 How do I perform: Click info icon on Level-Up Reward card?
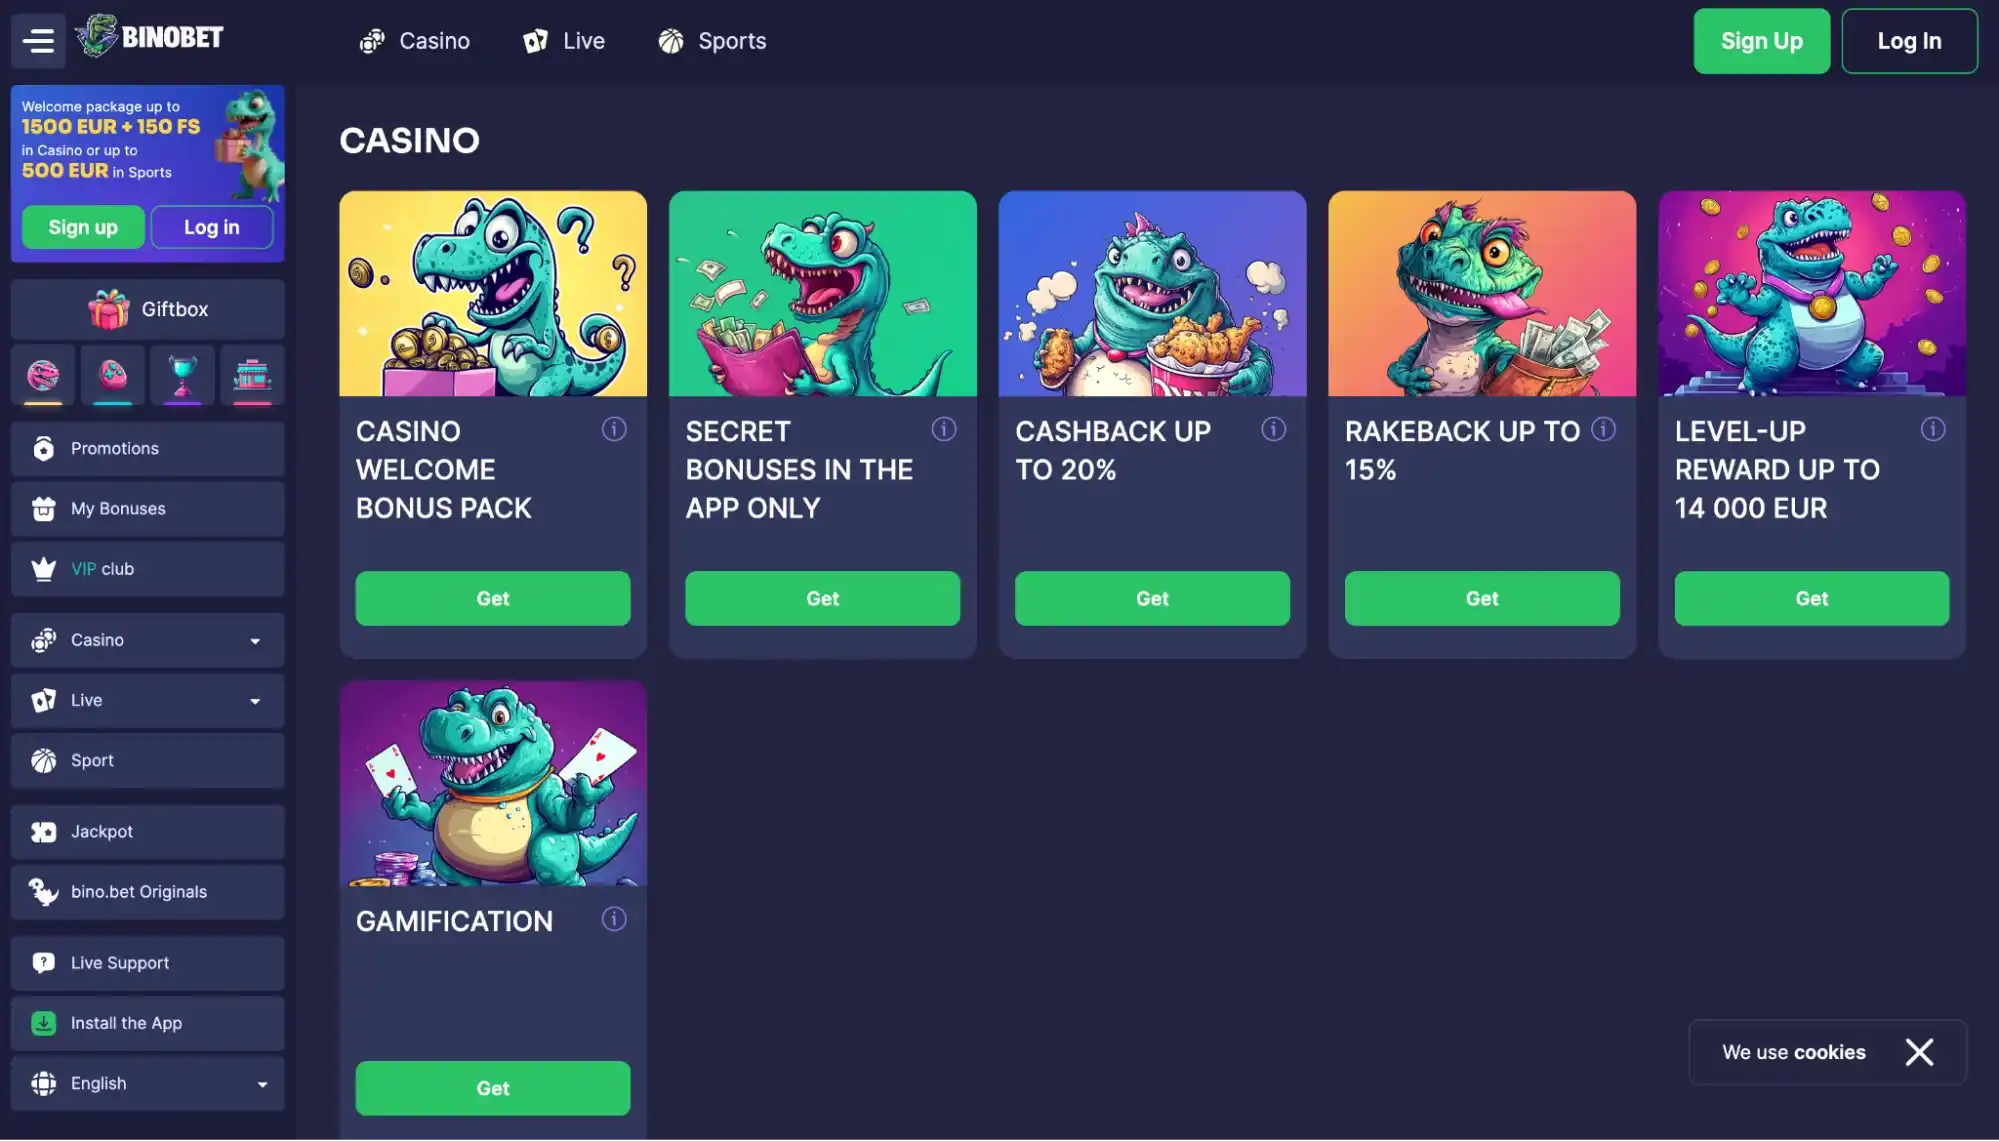[x=1933, y=429]
